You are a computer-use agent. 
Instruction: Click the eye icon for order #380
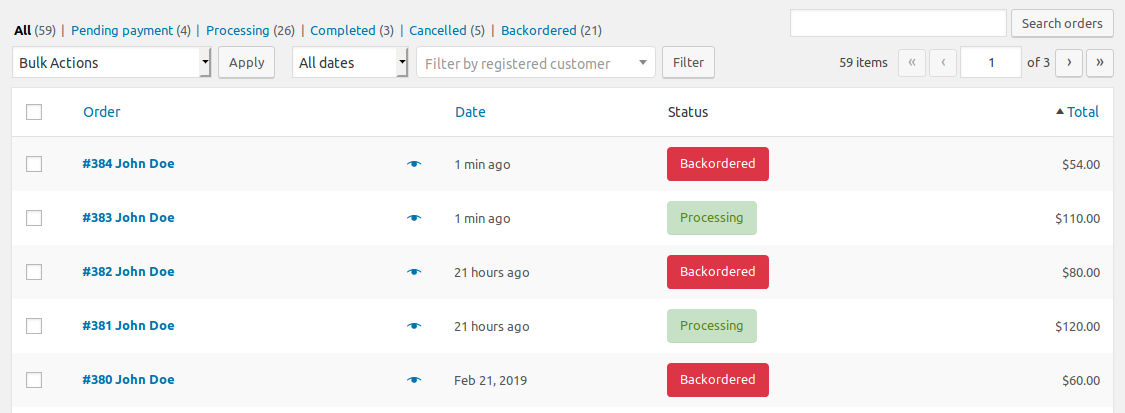[414, 380]
